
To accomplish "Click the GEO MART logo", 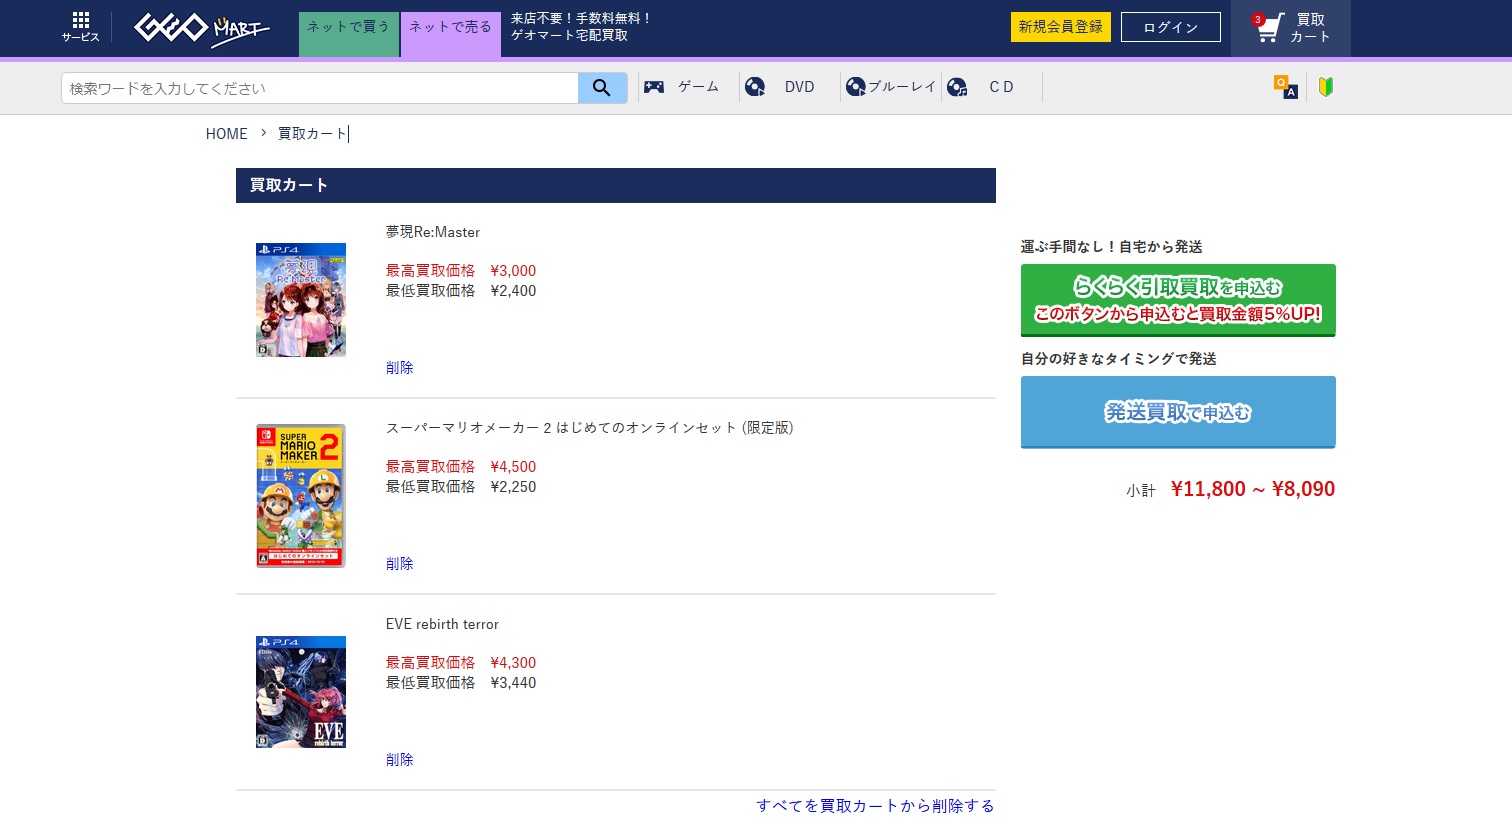I will [x=202, y=29].
